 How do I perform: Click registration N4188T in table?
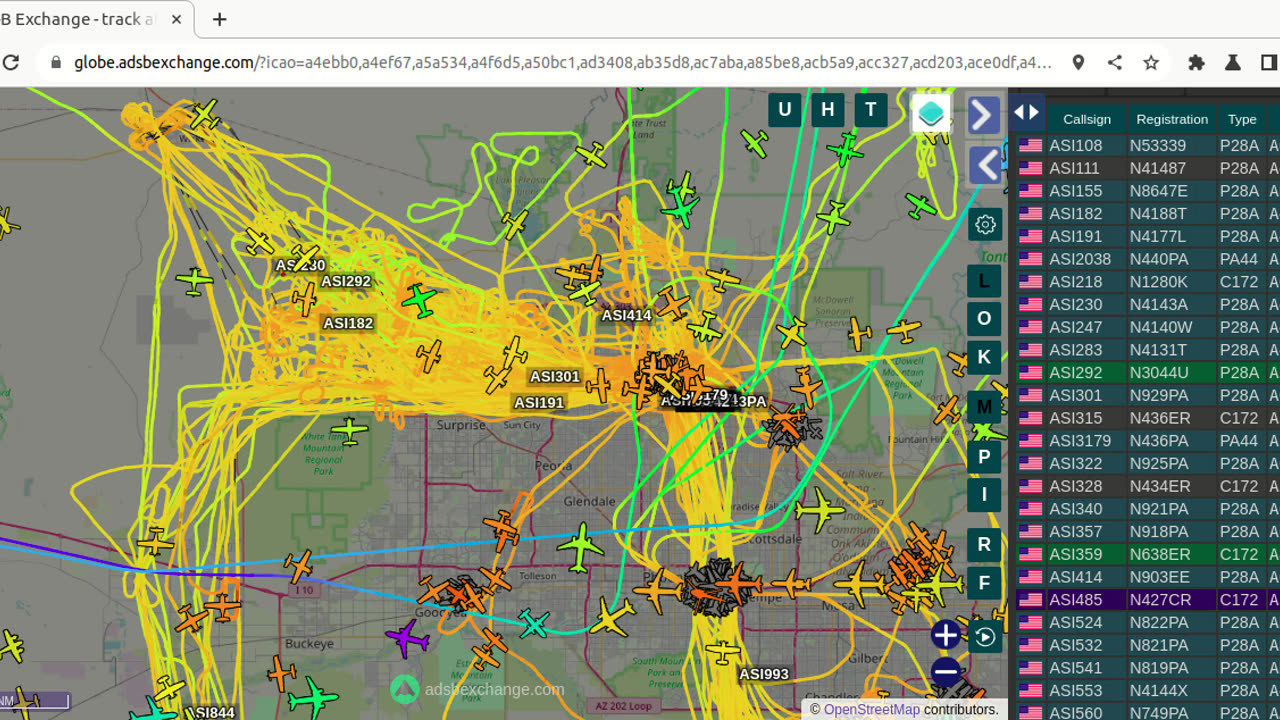coord(1158,213)
